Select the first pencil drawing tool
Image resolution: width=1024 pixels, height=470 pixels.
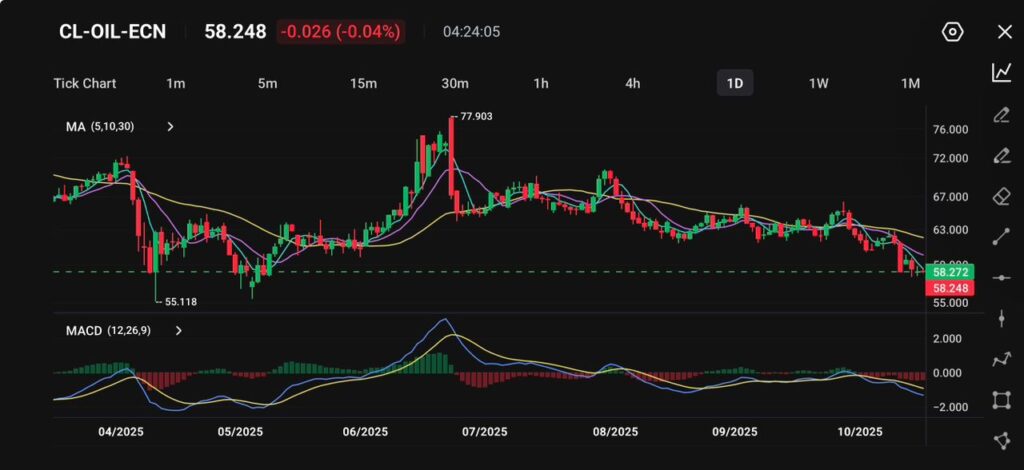click(x=1001, y=114)
